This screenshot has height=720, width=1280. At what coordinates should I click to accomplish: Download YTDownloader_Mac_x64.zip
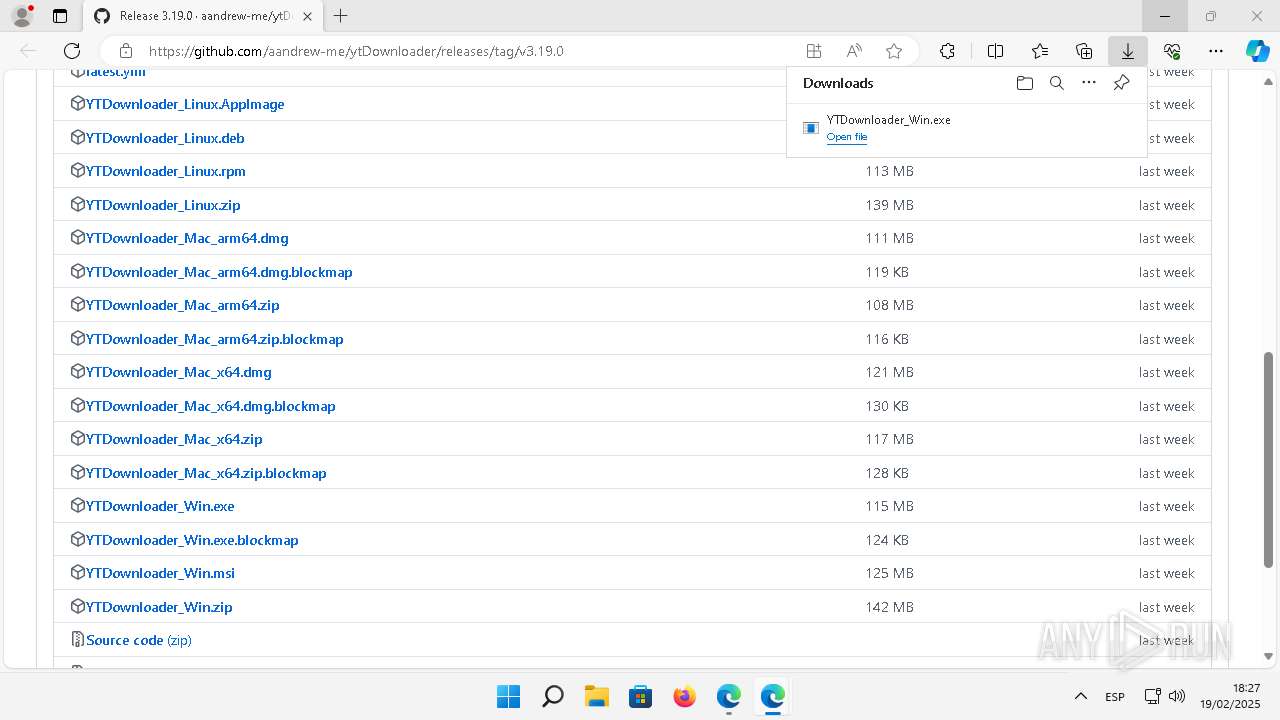(x=174, y=439)
